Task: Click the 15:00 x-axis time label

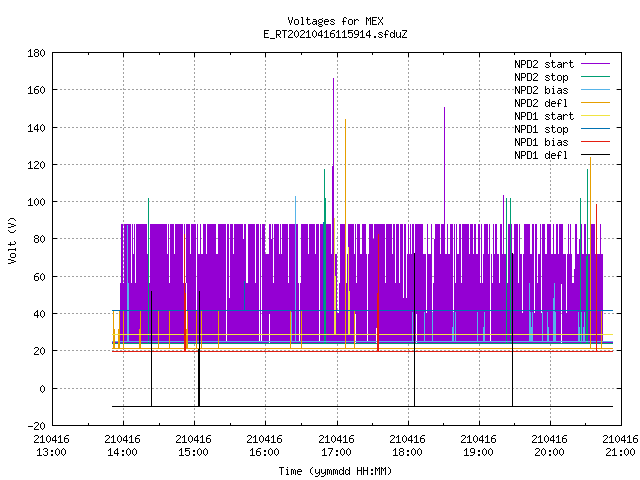Action: [x=193, y=452]
